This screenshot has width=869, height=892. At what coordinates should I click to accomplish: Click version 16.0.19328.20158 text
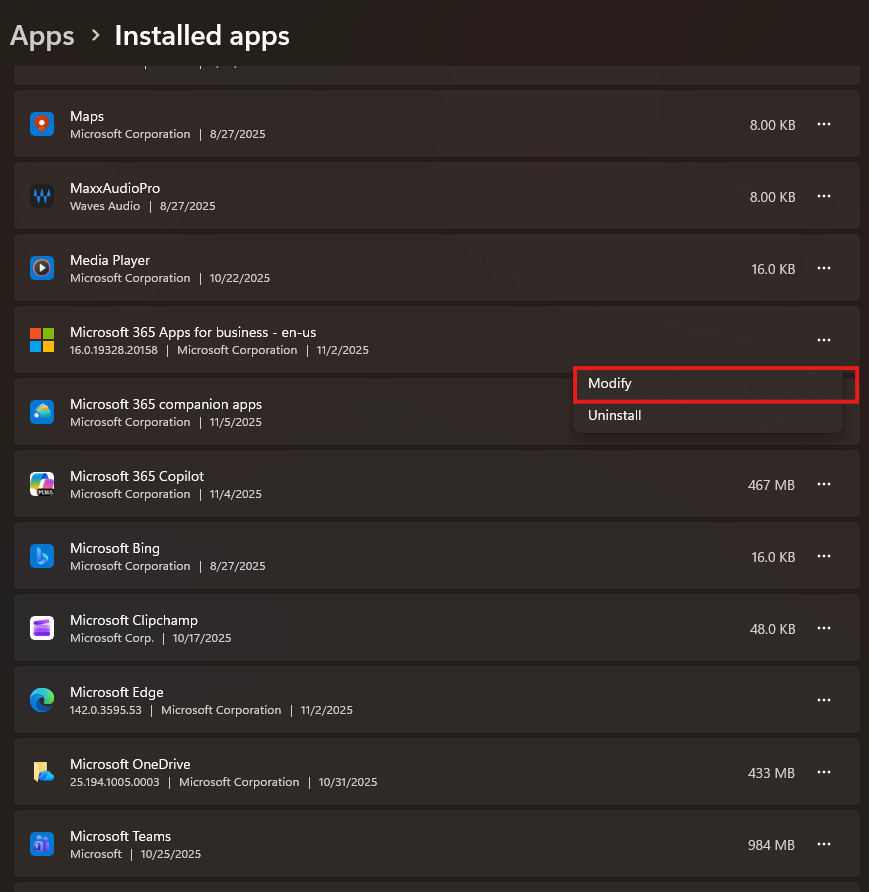(x=114, y=350)
